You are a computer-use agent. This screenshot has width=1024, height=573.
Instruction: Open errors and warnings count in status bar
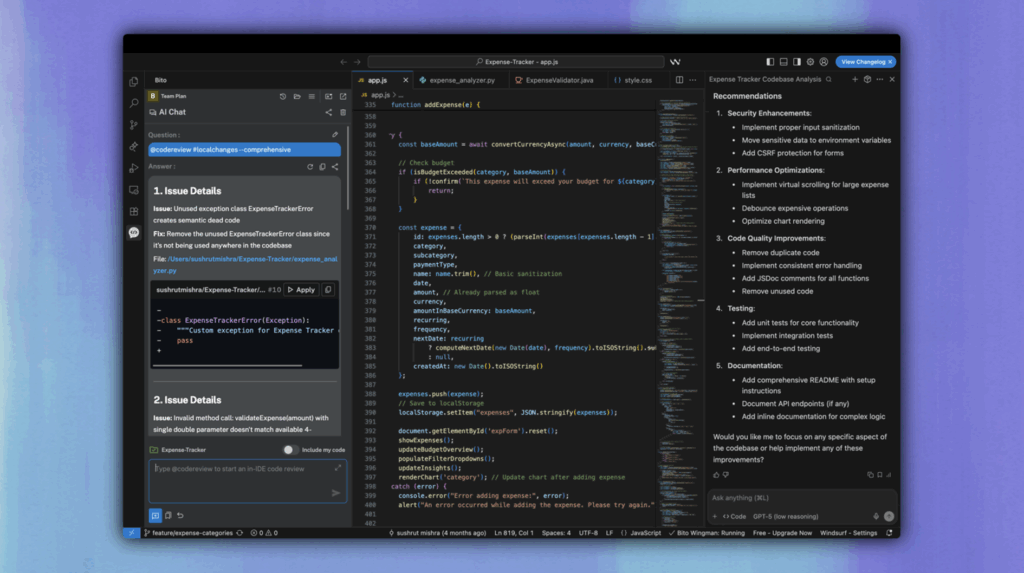tap(264, 533)
